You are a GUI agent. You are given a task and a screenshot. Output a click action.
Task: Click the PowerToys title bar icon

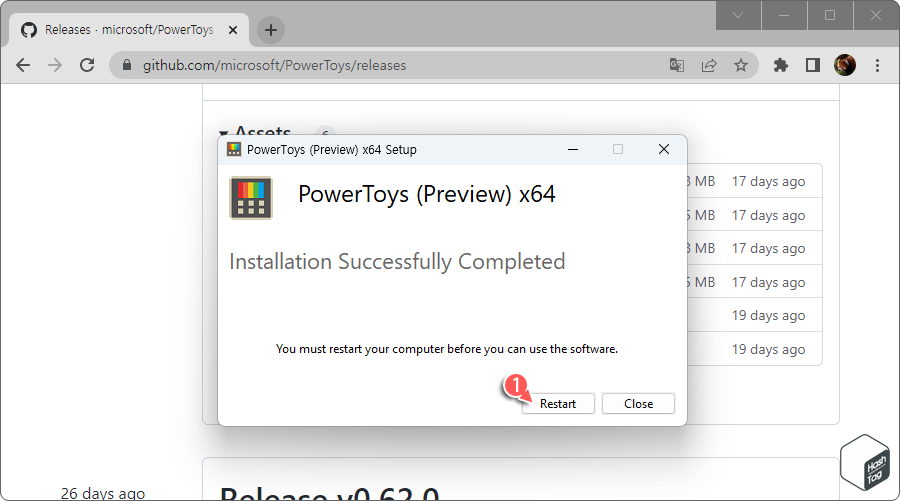tap(234, 150)
